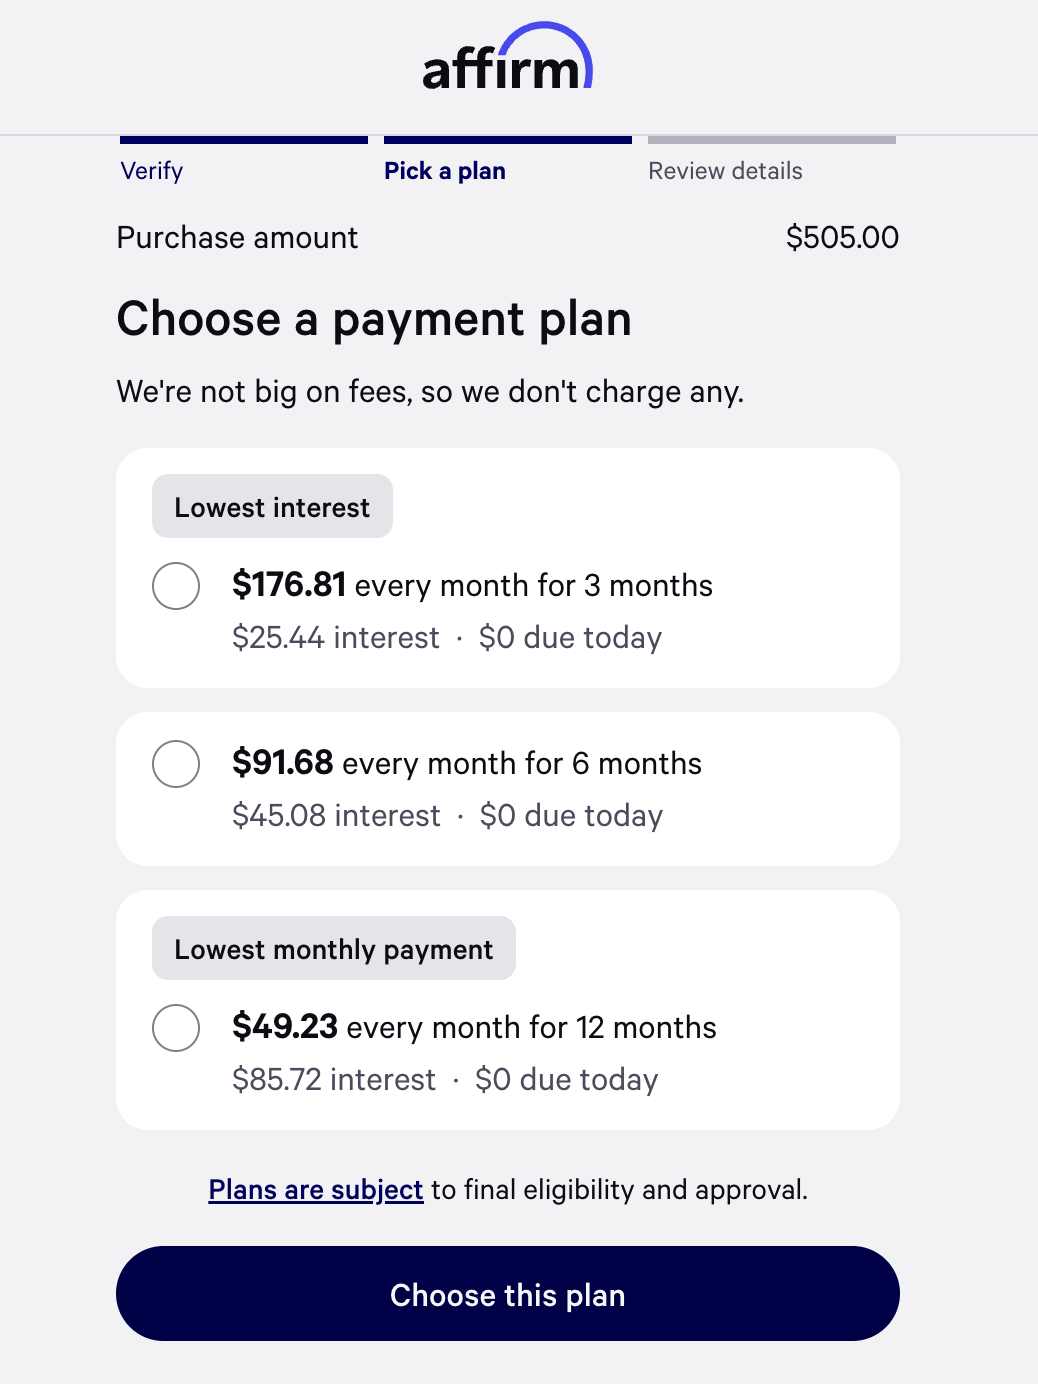Click the gray progress bar above Review details
Image resolution: width=1038 pixels, height=1384 pixels.
click(772, 140)
